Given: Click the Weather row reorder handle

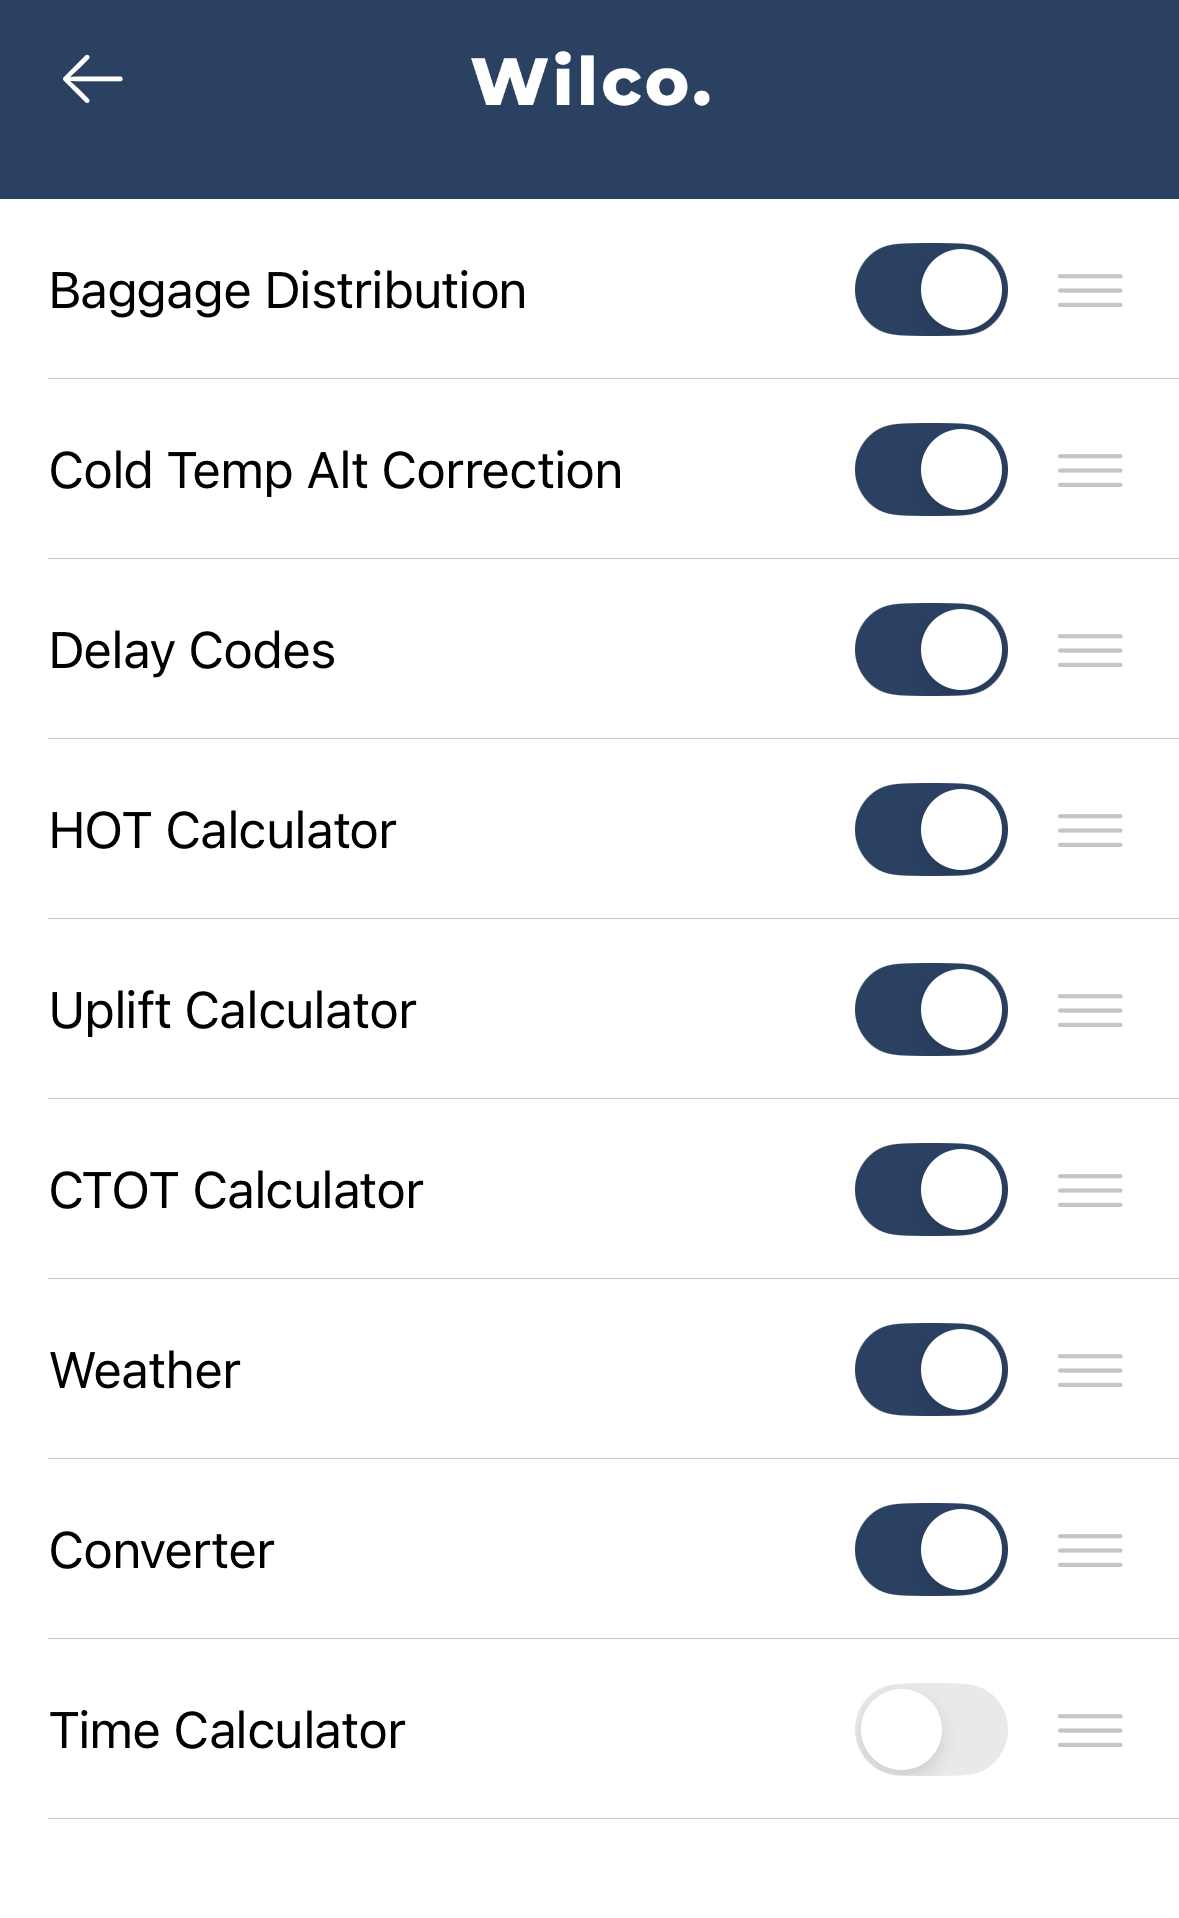Looking at the screenshot, I should 1090,1370.
